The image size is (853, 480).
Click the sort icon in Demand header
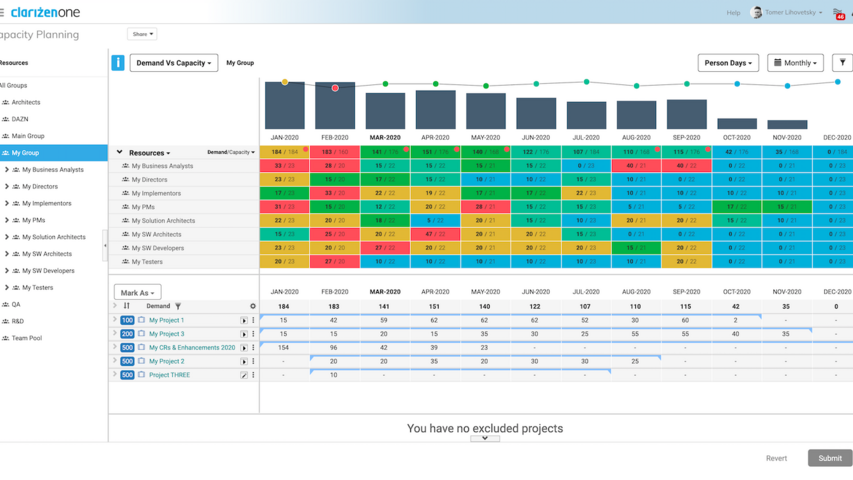click(127, 306)
